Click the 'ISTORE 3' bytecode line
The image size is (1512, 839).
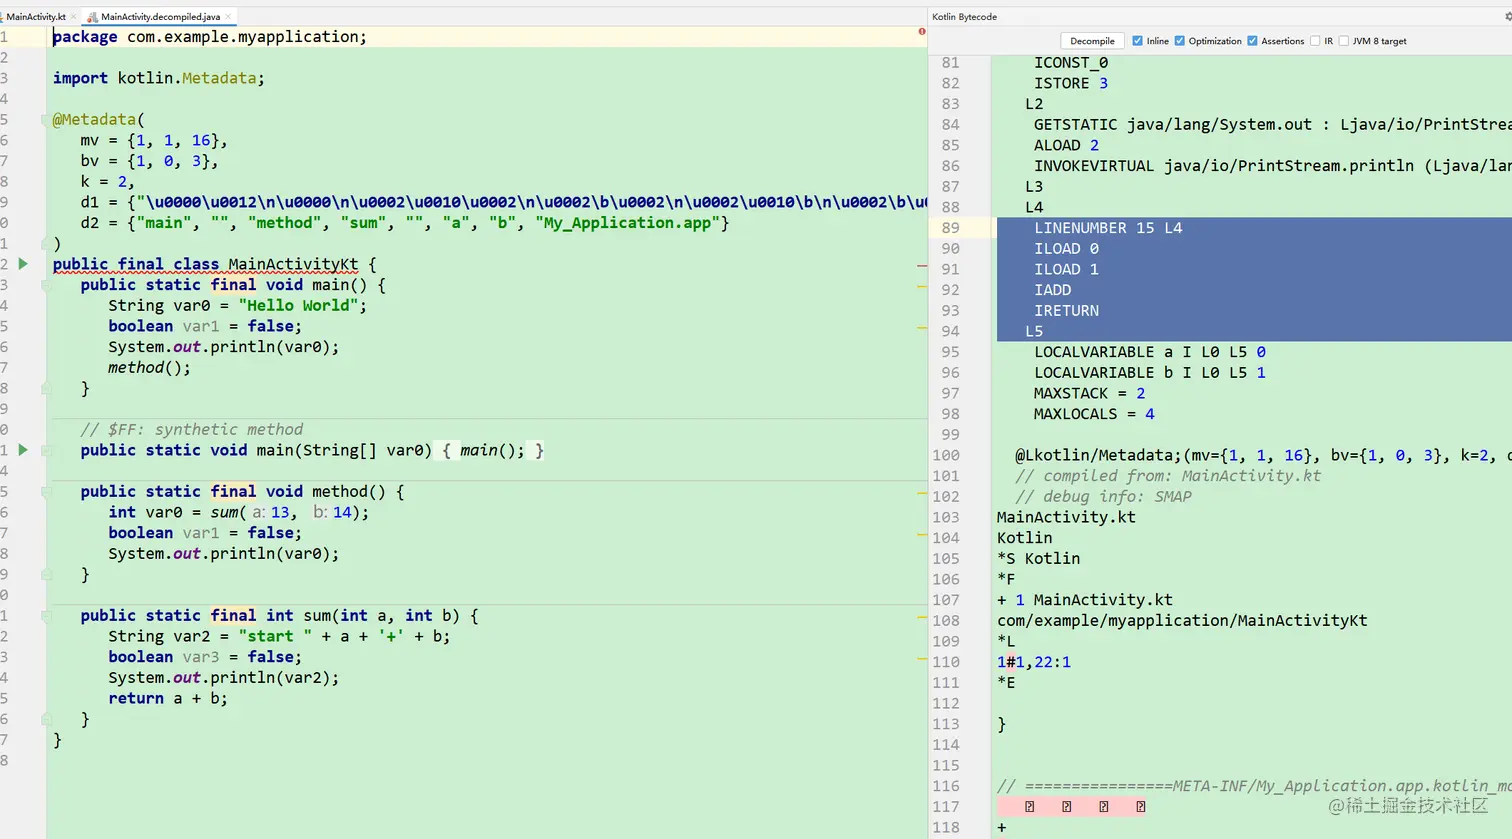point(1071,83)
